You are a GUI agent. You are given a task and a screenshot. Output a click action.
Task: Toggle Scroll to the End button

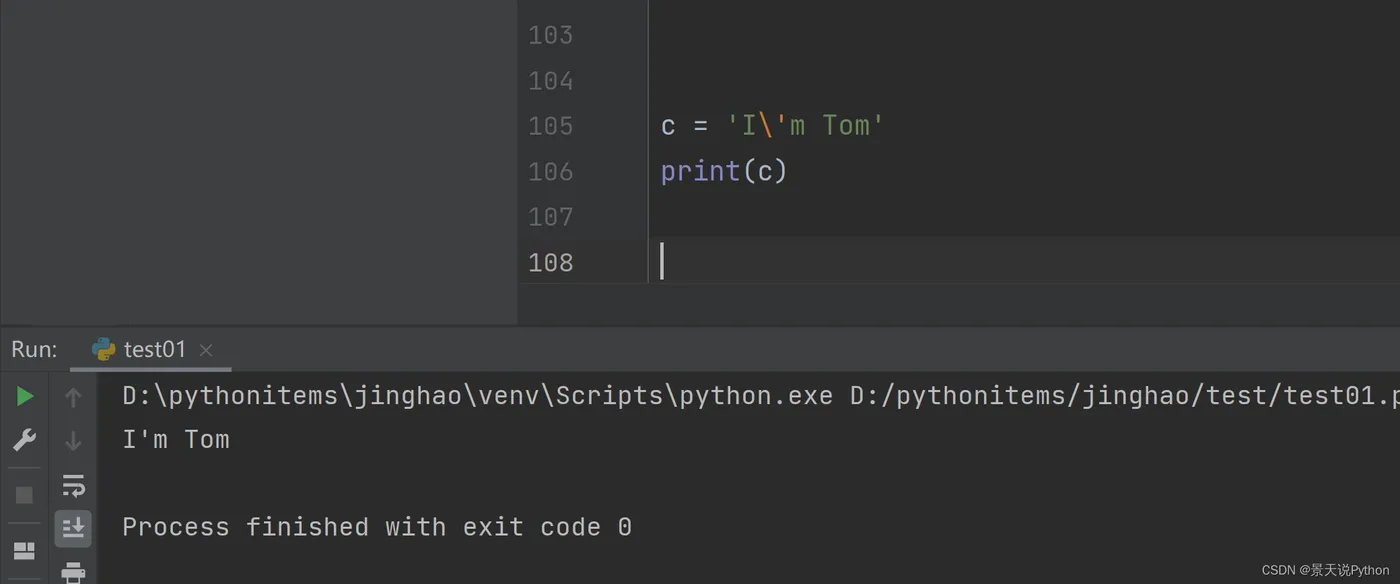click(x=73, y=529)
